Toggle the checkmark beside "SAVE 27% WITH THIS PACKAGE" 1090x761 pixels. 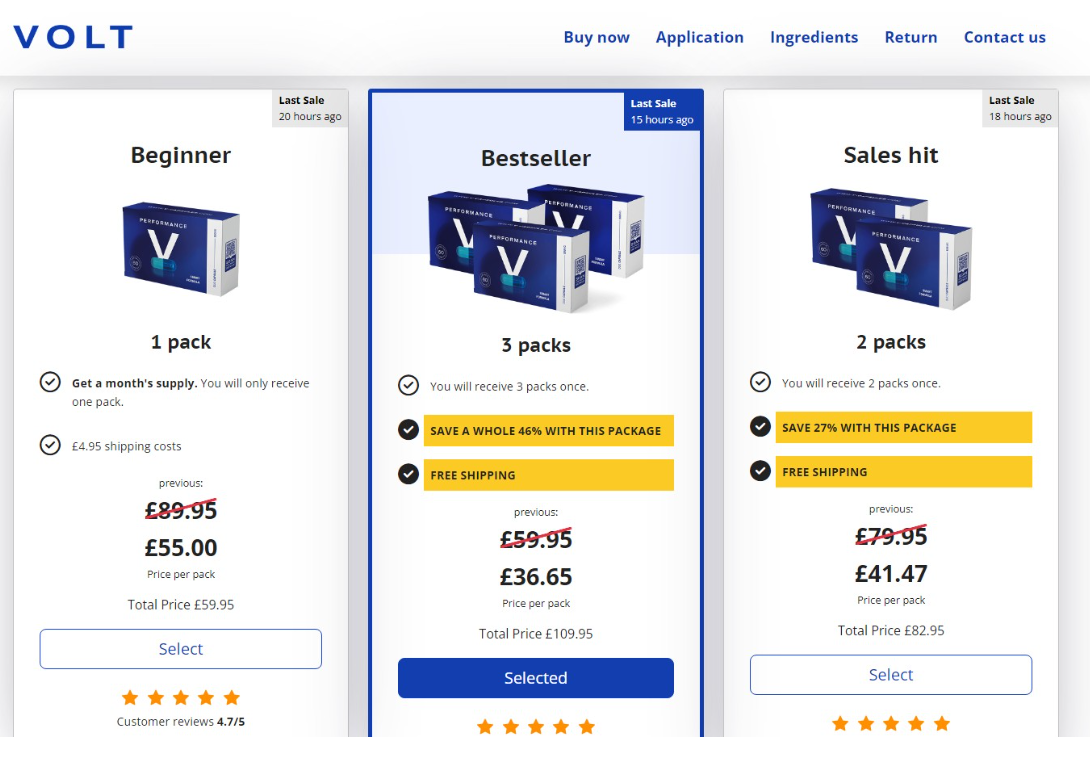click(760, 426)
